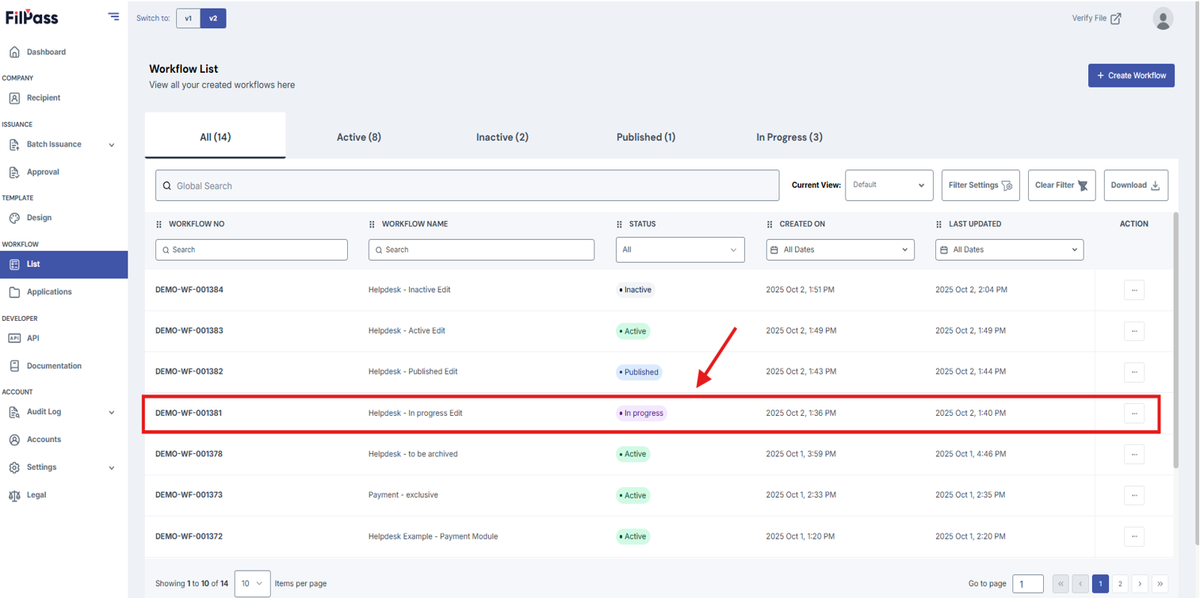The width and height of the screenshot is (1200, 598).
Task: Open the workflow List menu item
Action: pyautogui.click(x=64, y=264)
